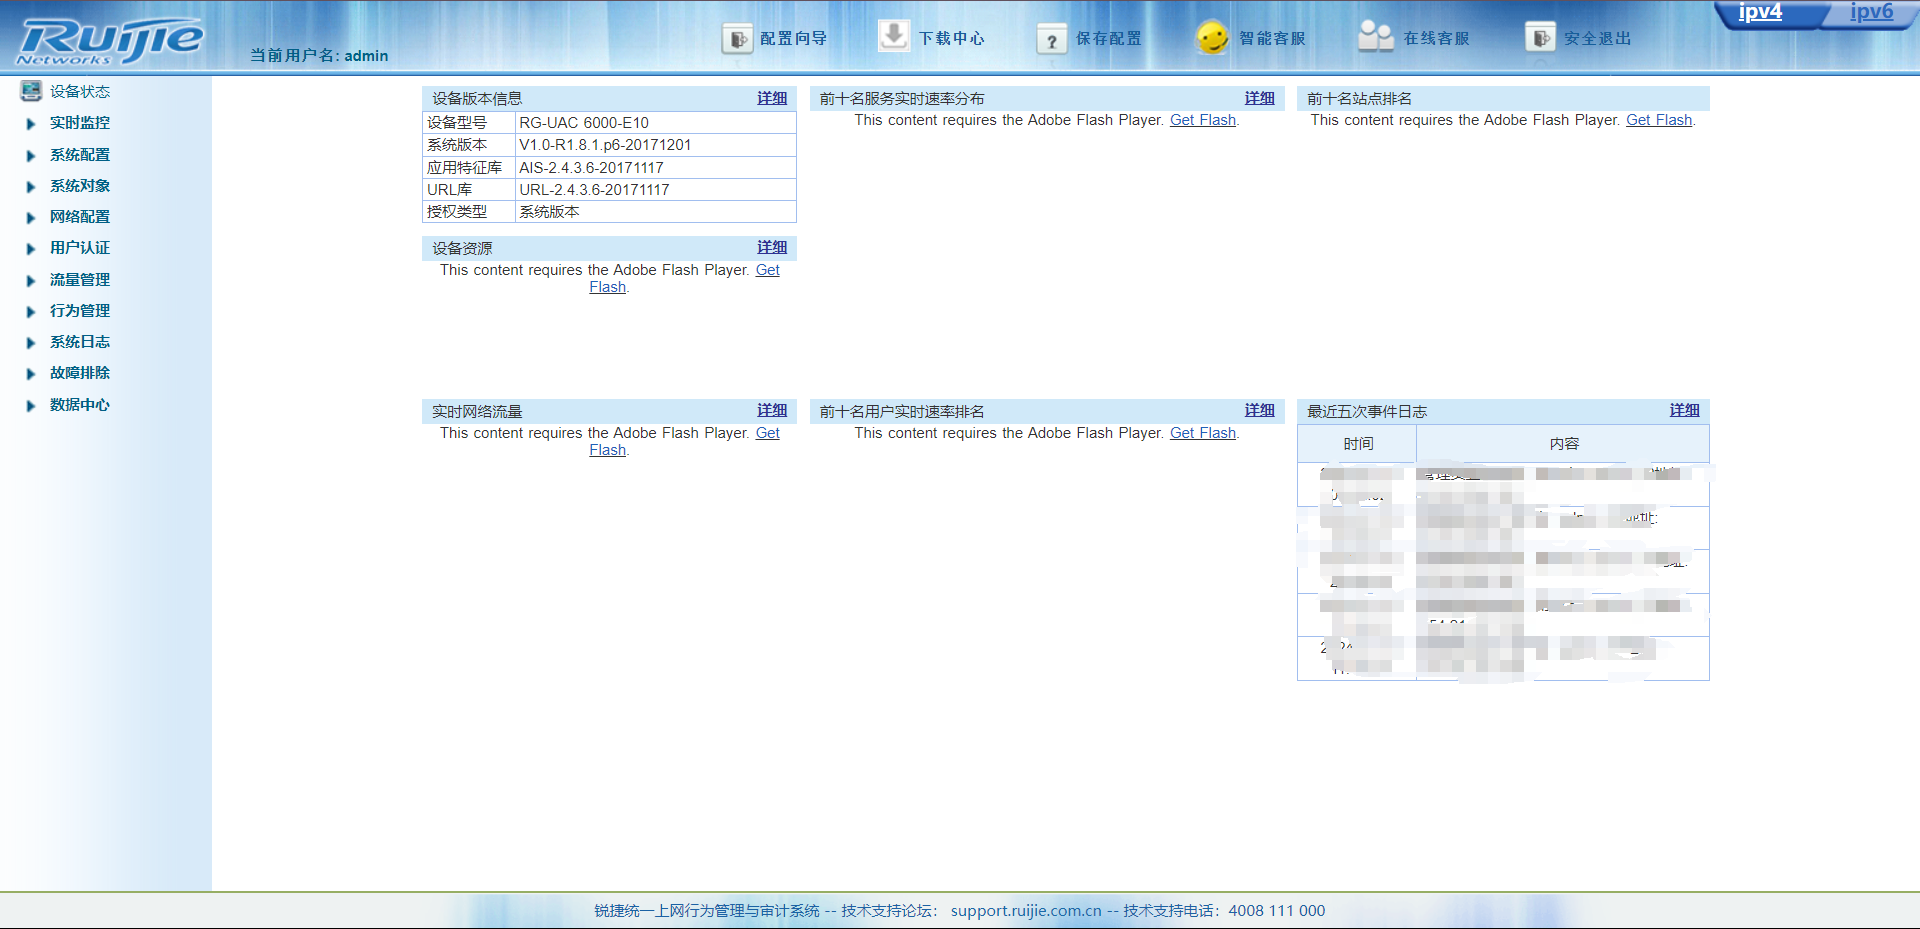The height and width of the screenshot is (929, 1920).
Task: Open 下载中心 text in top toolbar
Action: (951, 39)
